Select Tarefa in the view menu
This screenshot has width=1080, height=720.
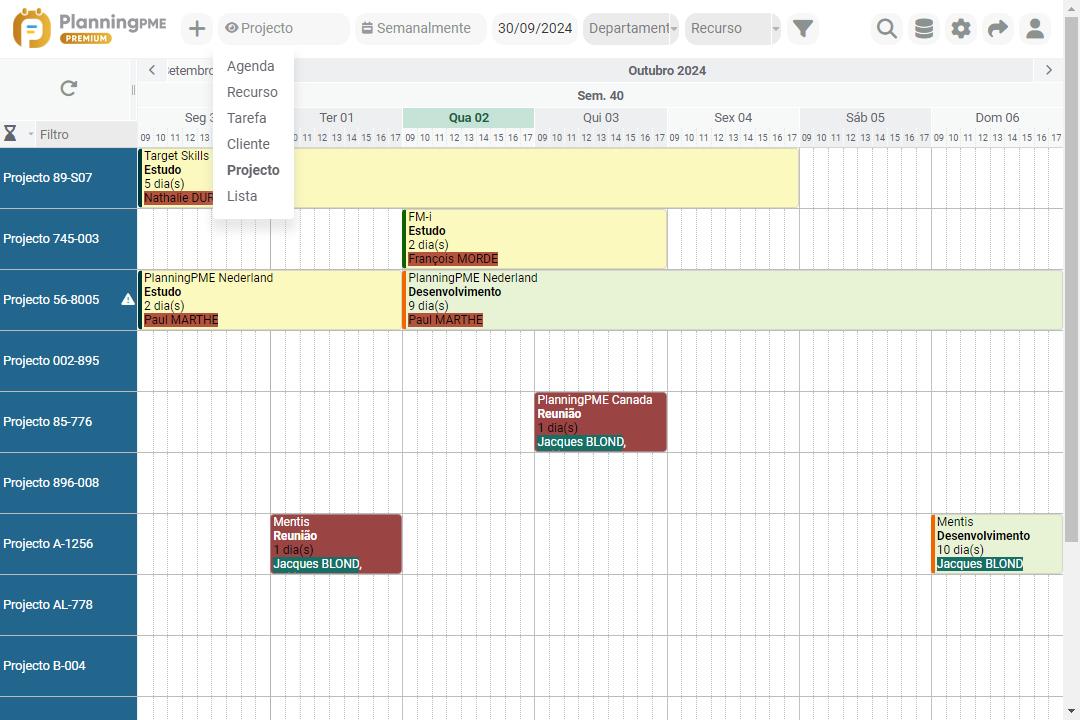tap(247, 119)
